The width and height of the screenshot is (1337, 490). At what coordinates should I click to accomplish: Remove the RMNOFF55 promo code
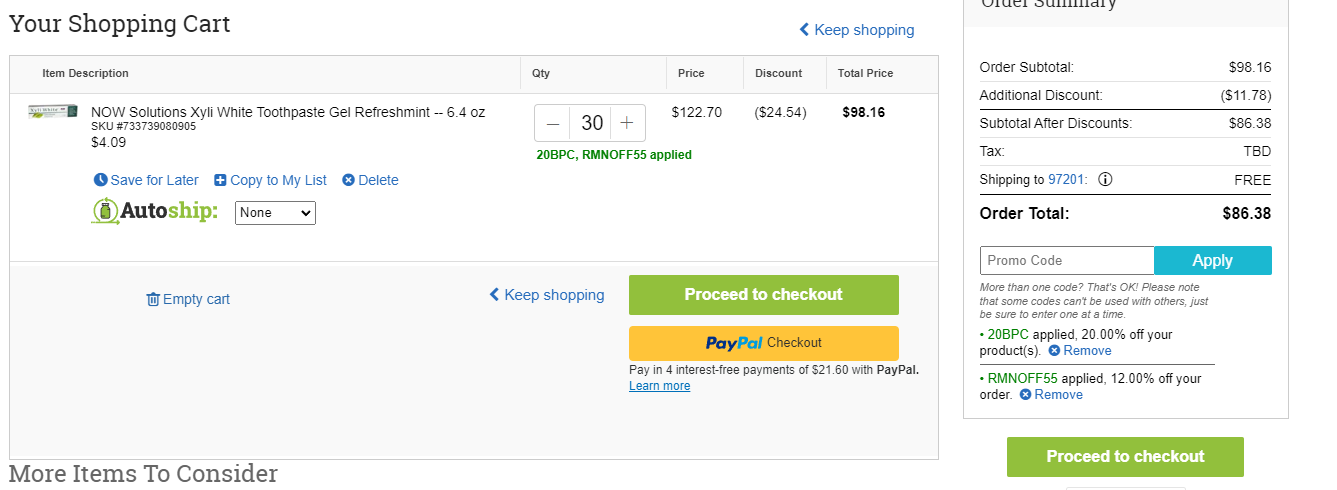(x=1051, y=395)
